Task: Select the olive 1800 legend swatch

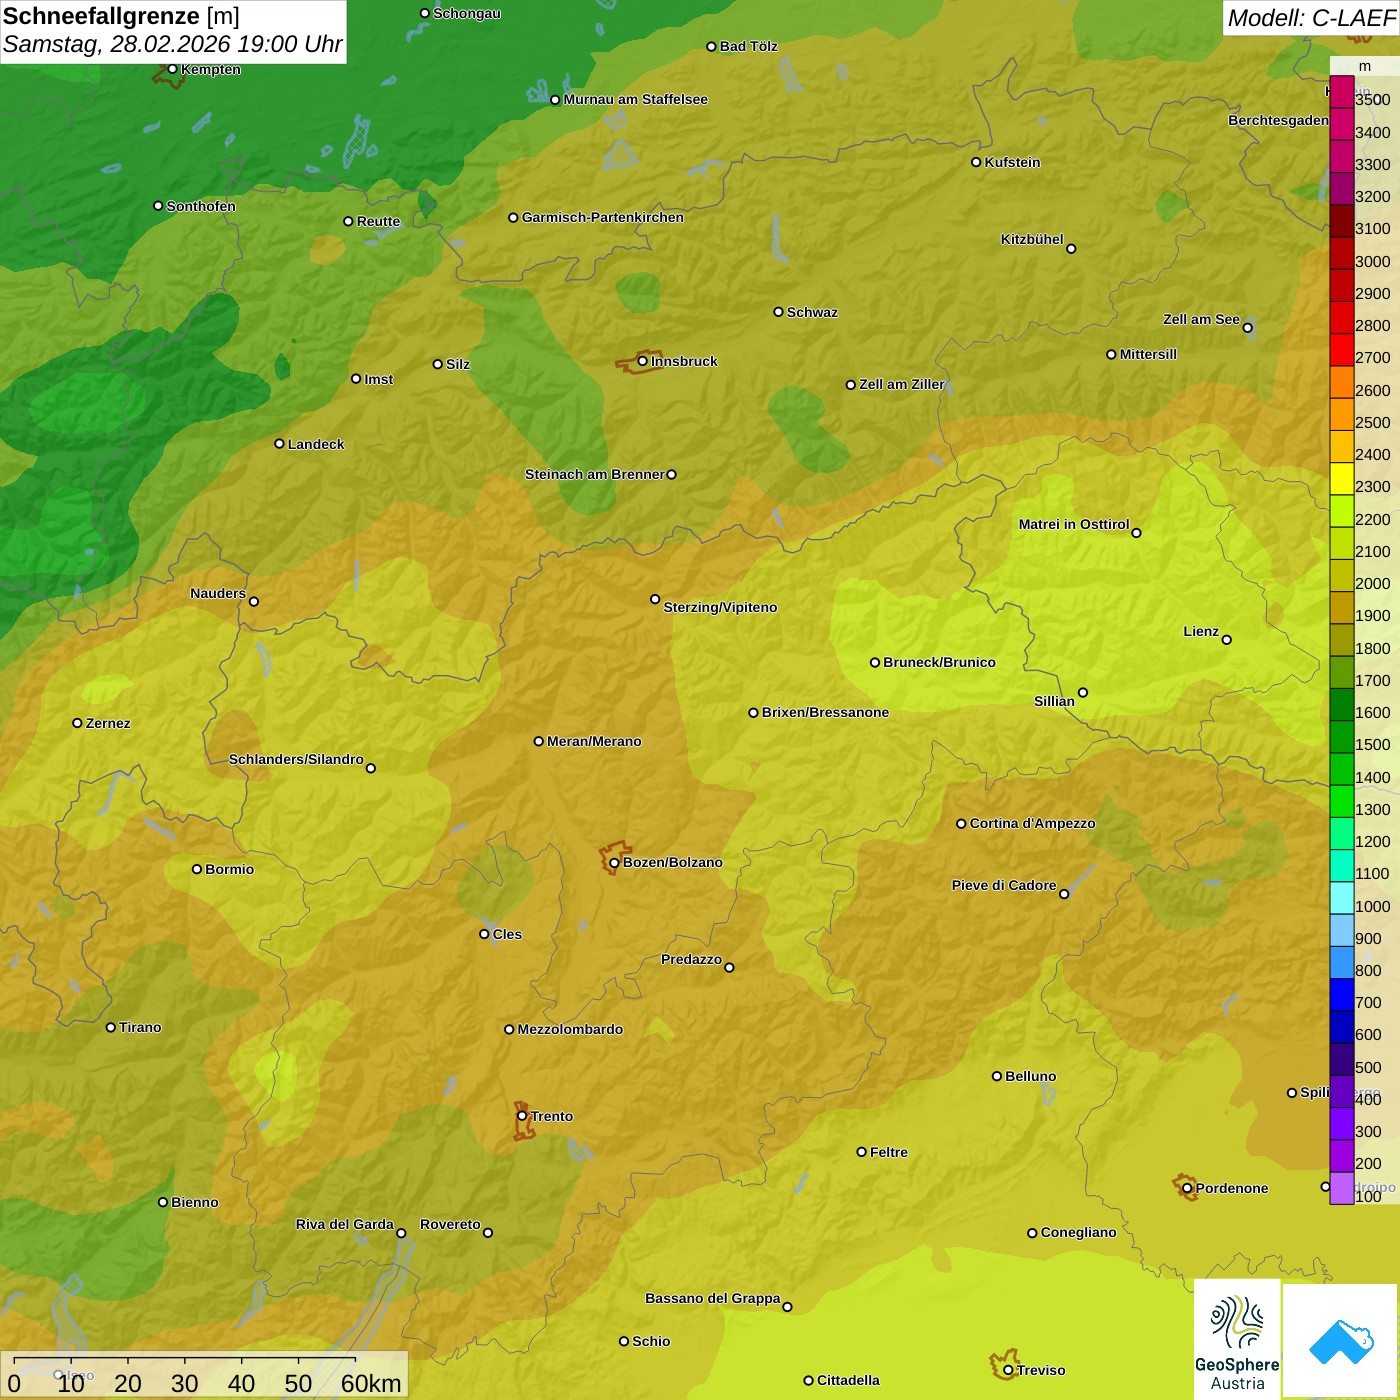Action: (x=1341, y=640)
